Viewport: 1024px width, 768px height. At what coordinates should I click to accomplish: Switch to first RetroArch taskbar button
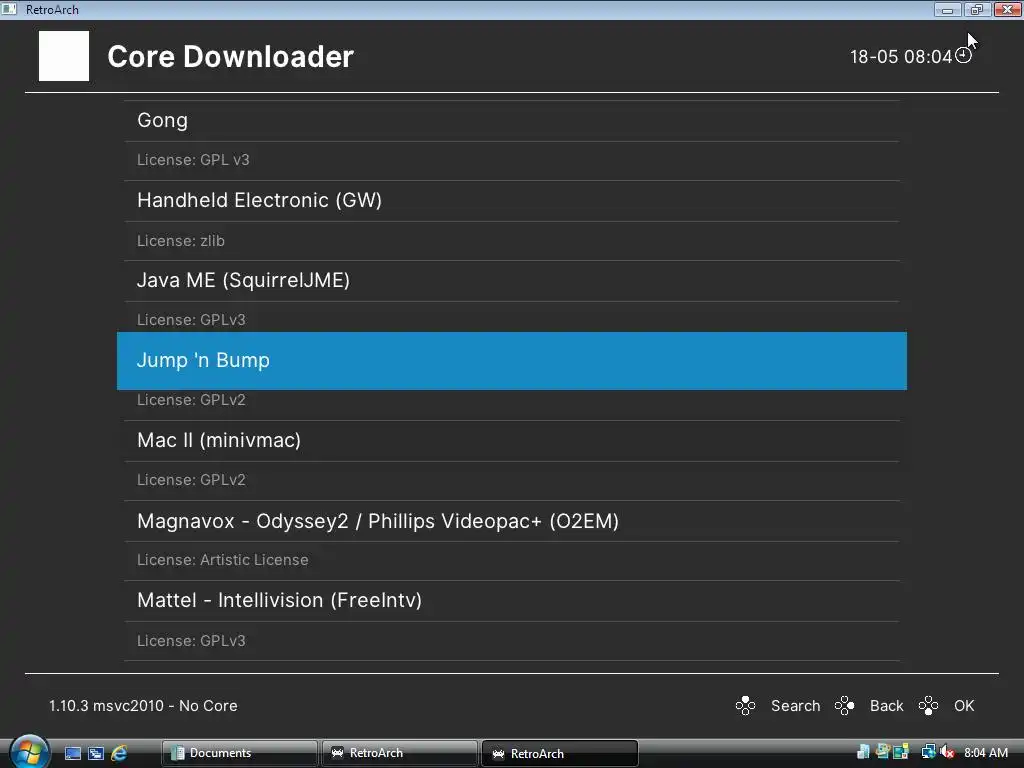coord(400,753)
